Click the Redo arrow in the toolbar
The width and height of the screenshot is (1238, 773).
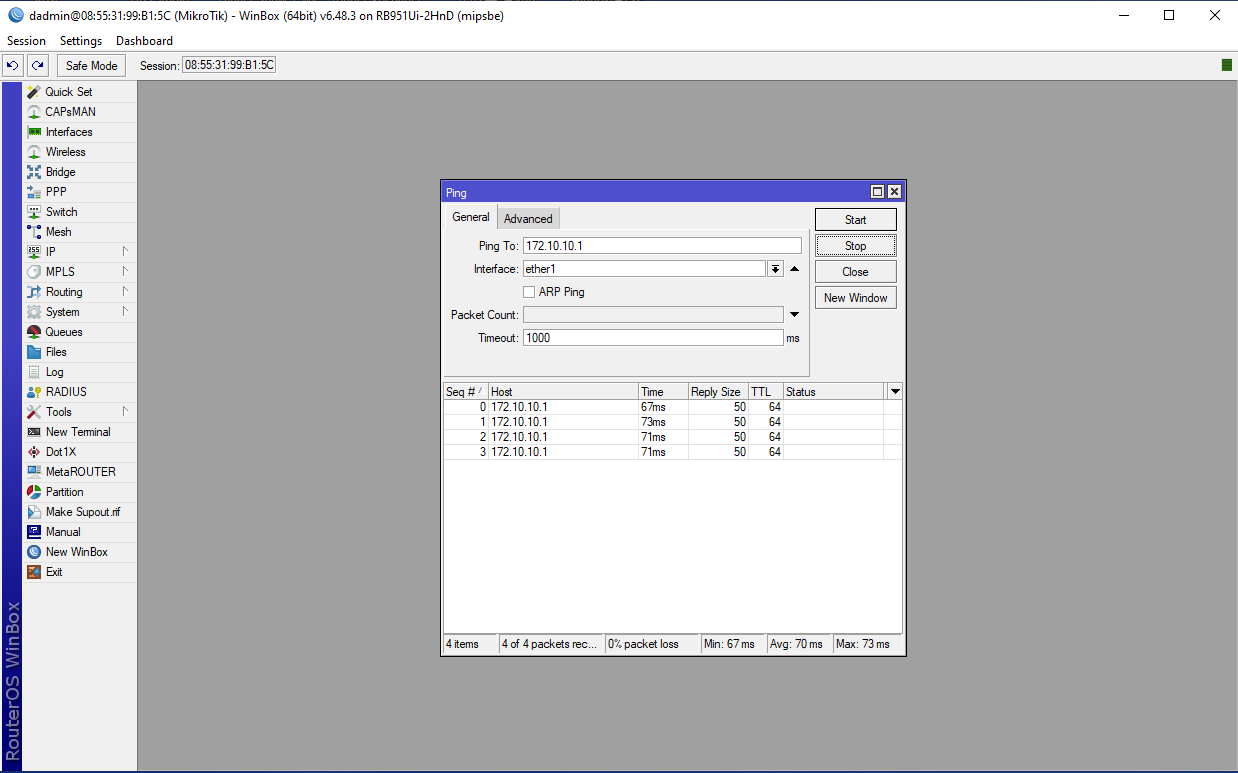click(x=37, y=65)
